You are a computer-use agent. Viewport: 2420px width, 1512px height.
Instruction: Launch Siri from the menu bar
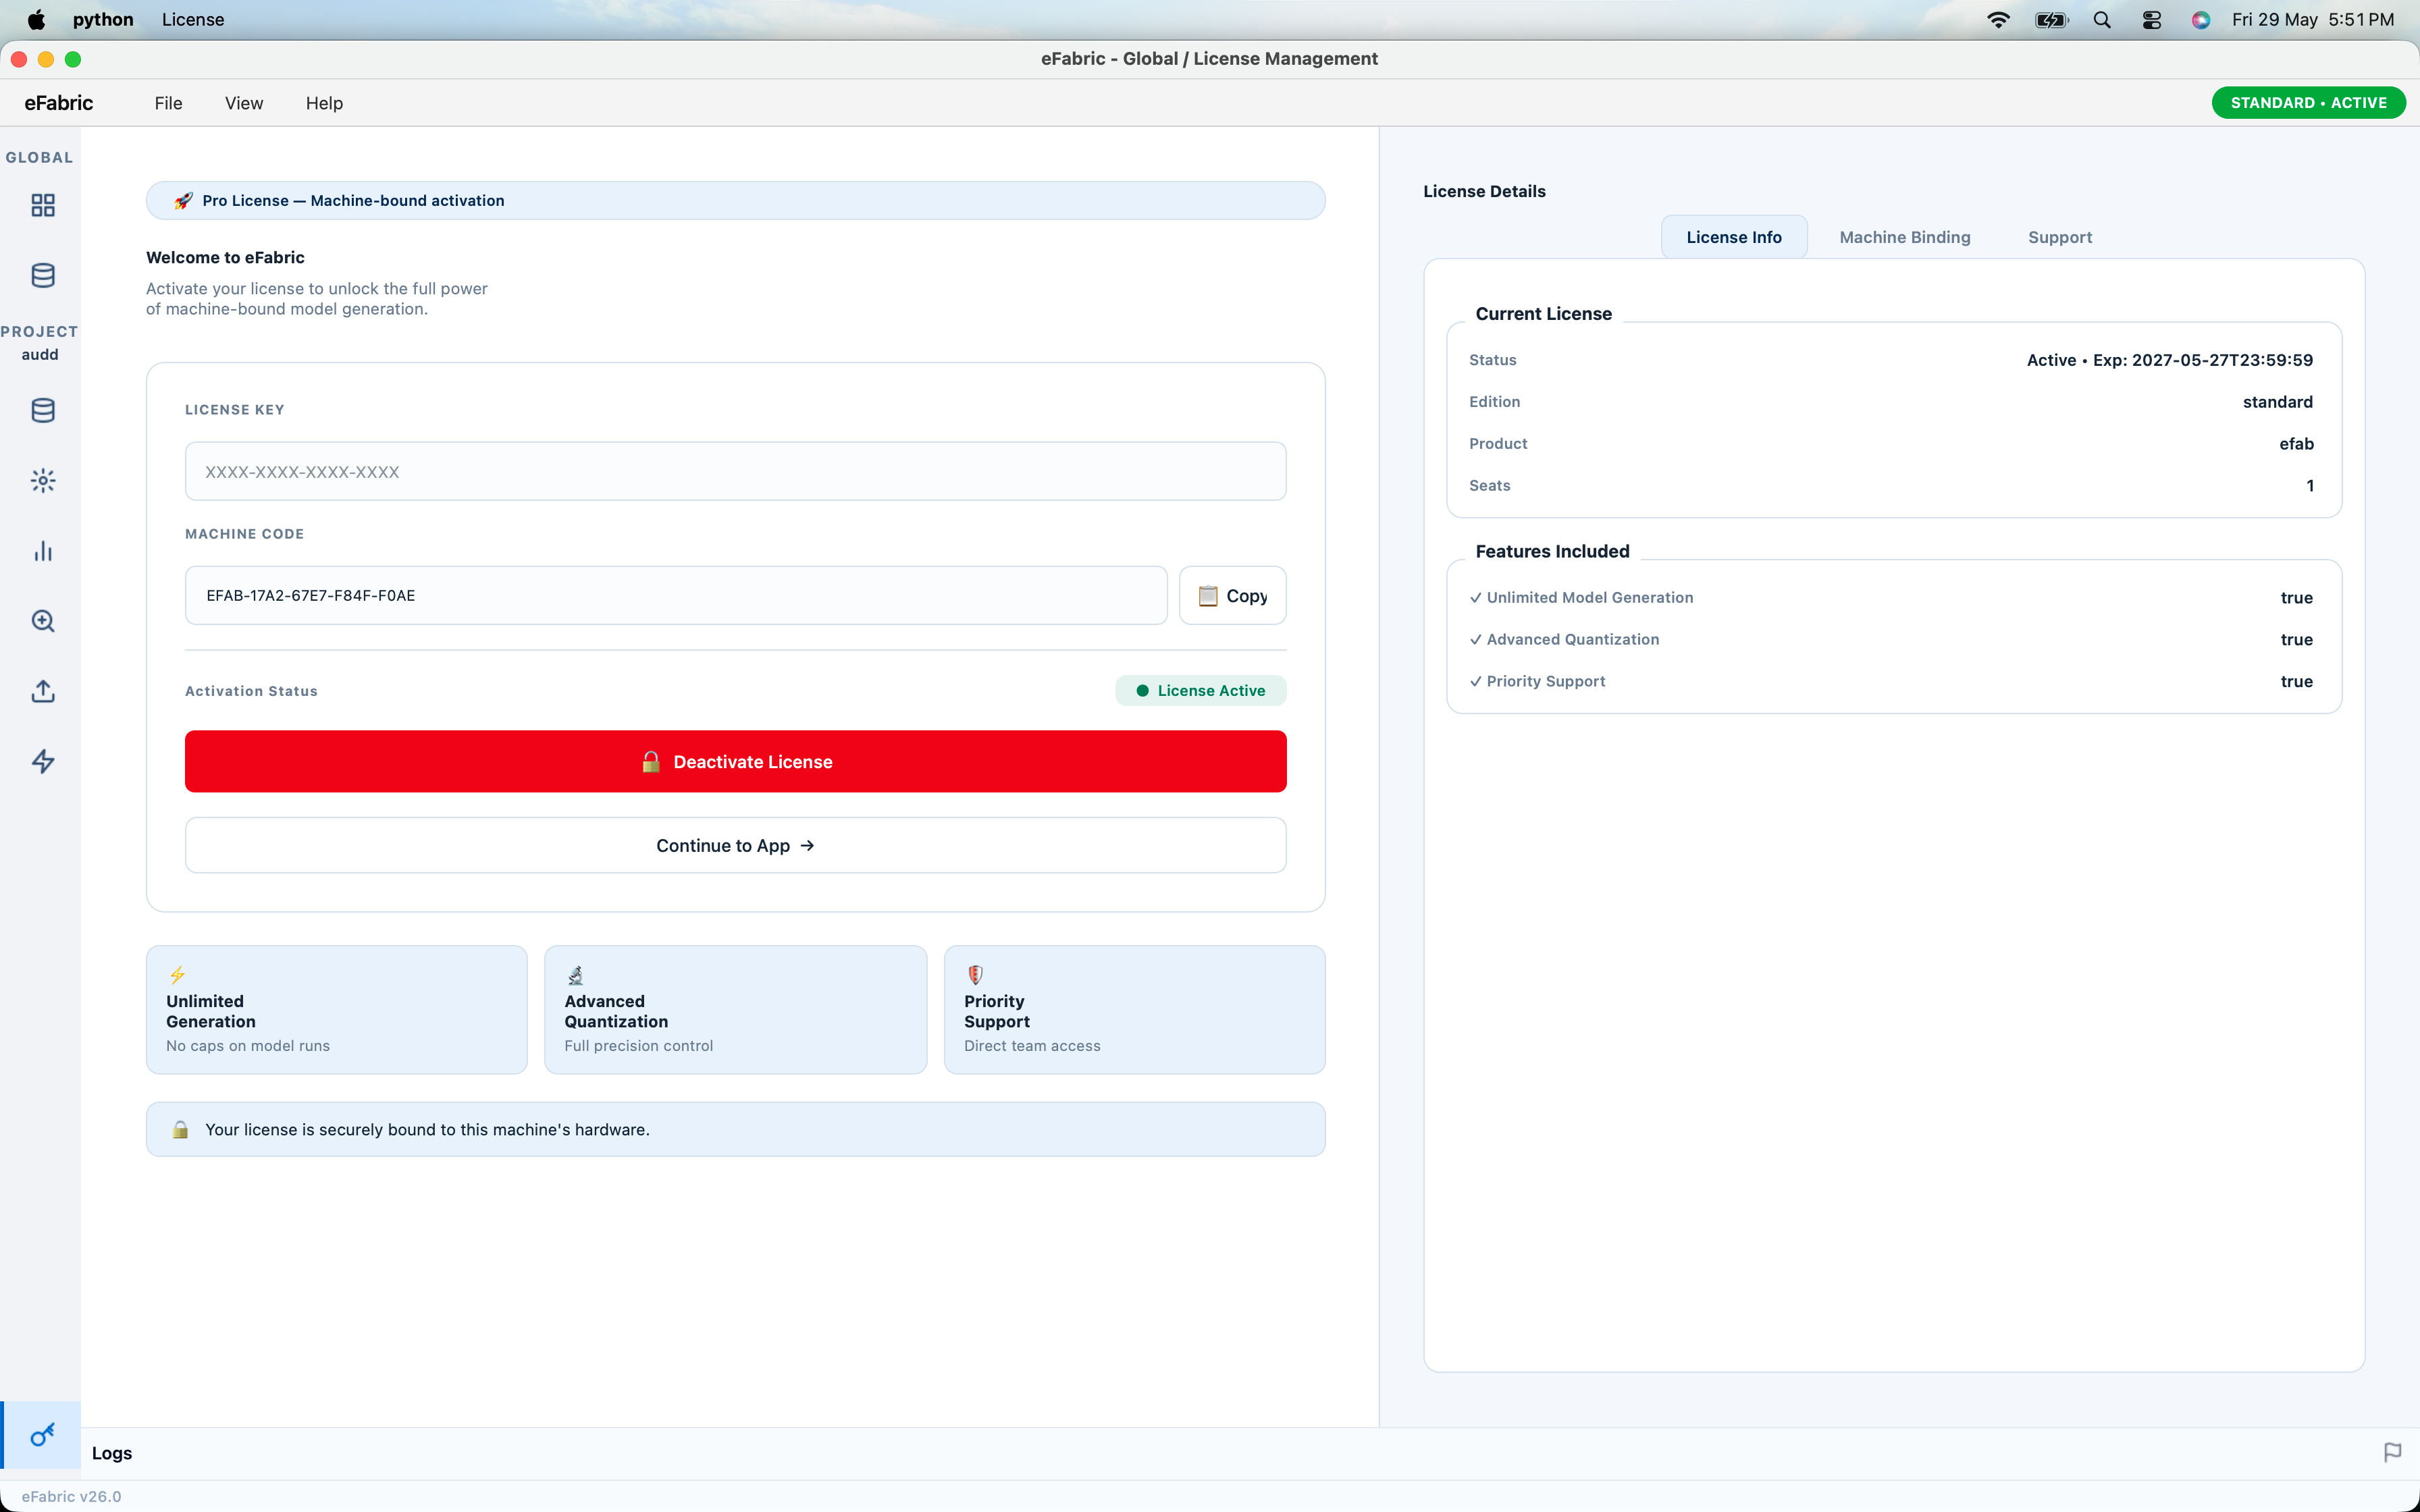[2201, 20]
